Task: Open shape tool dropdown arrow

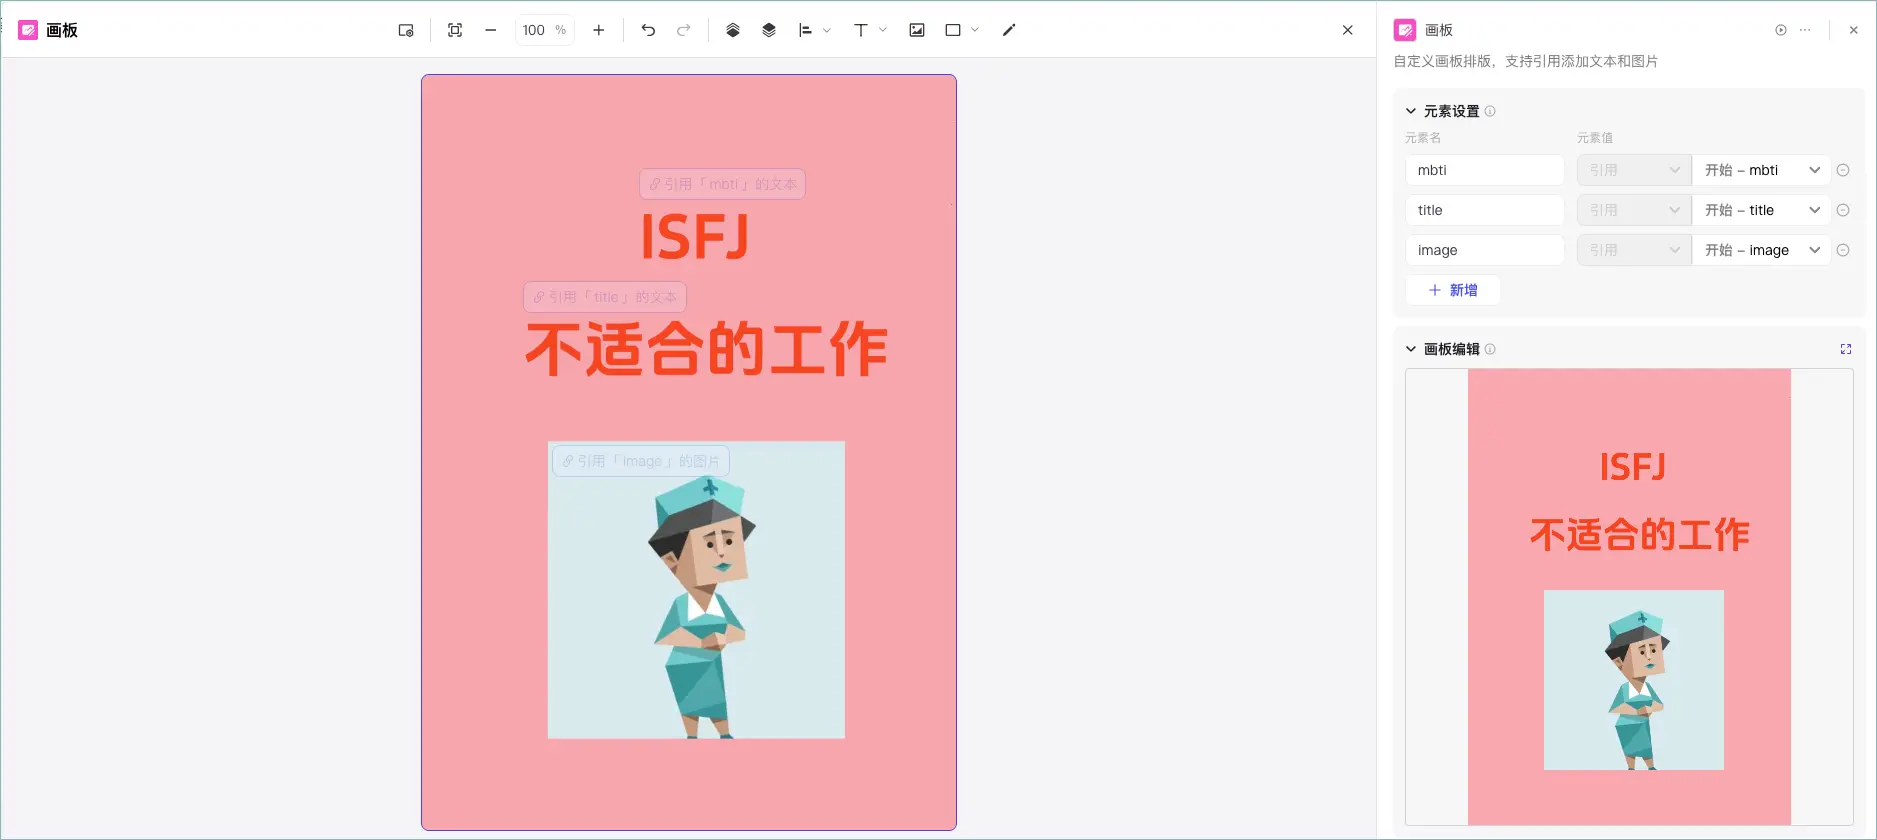Action: click(975, 30)
